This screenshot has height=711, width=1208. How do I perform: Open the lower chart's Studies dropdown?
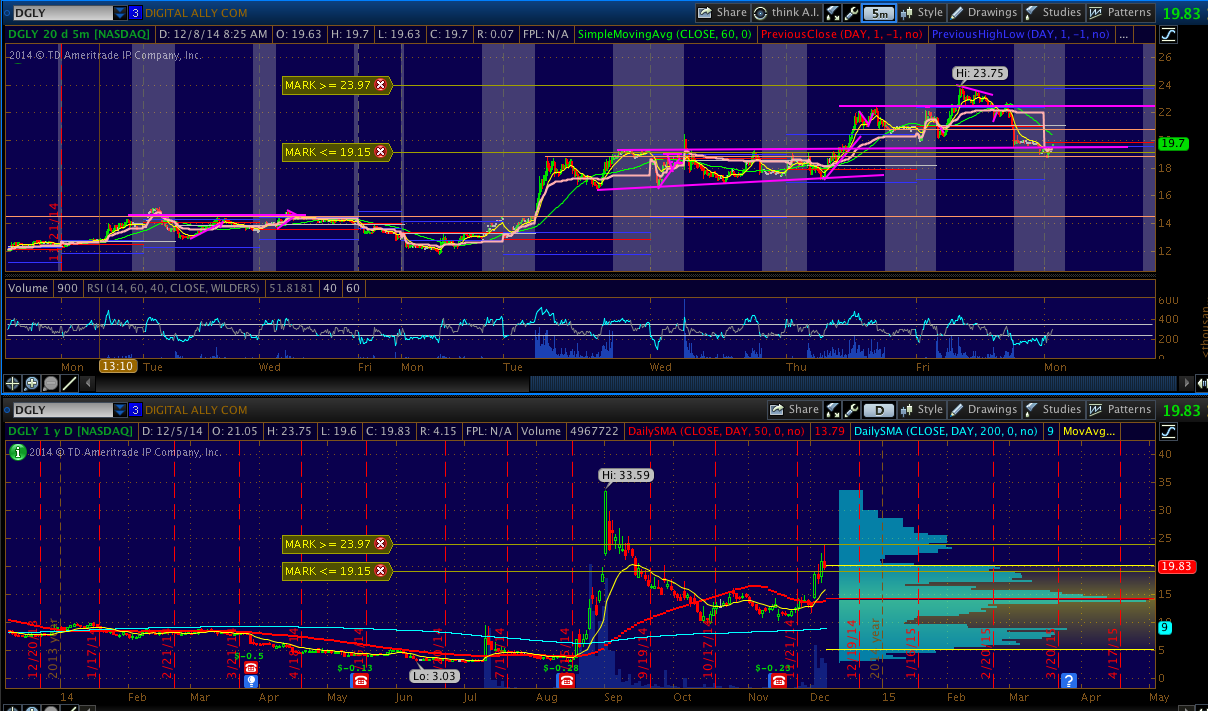(x=1052, y=410)
